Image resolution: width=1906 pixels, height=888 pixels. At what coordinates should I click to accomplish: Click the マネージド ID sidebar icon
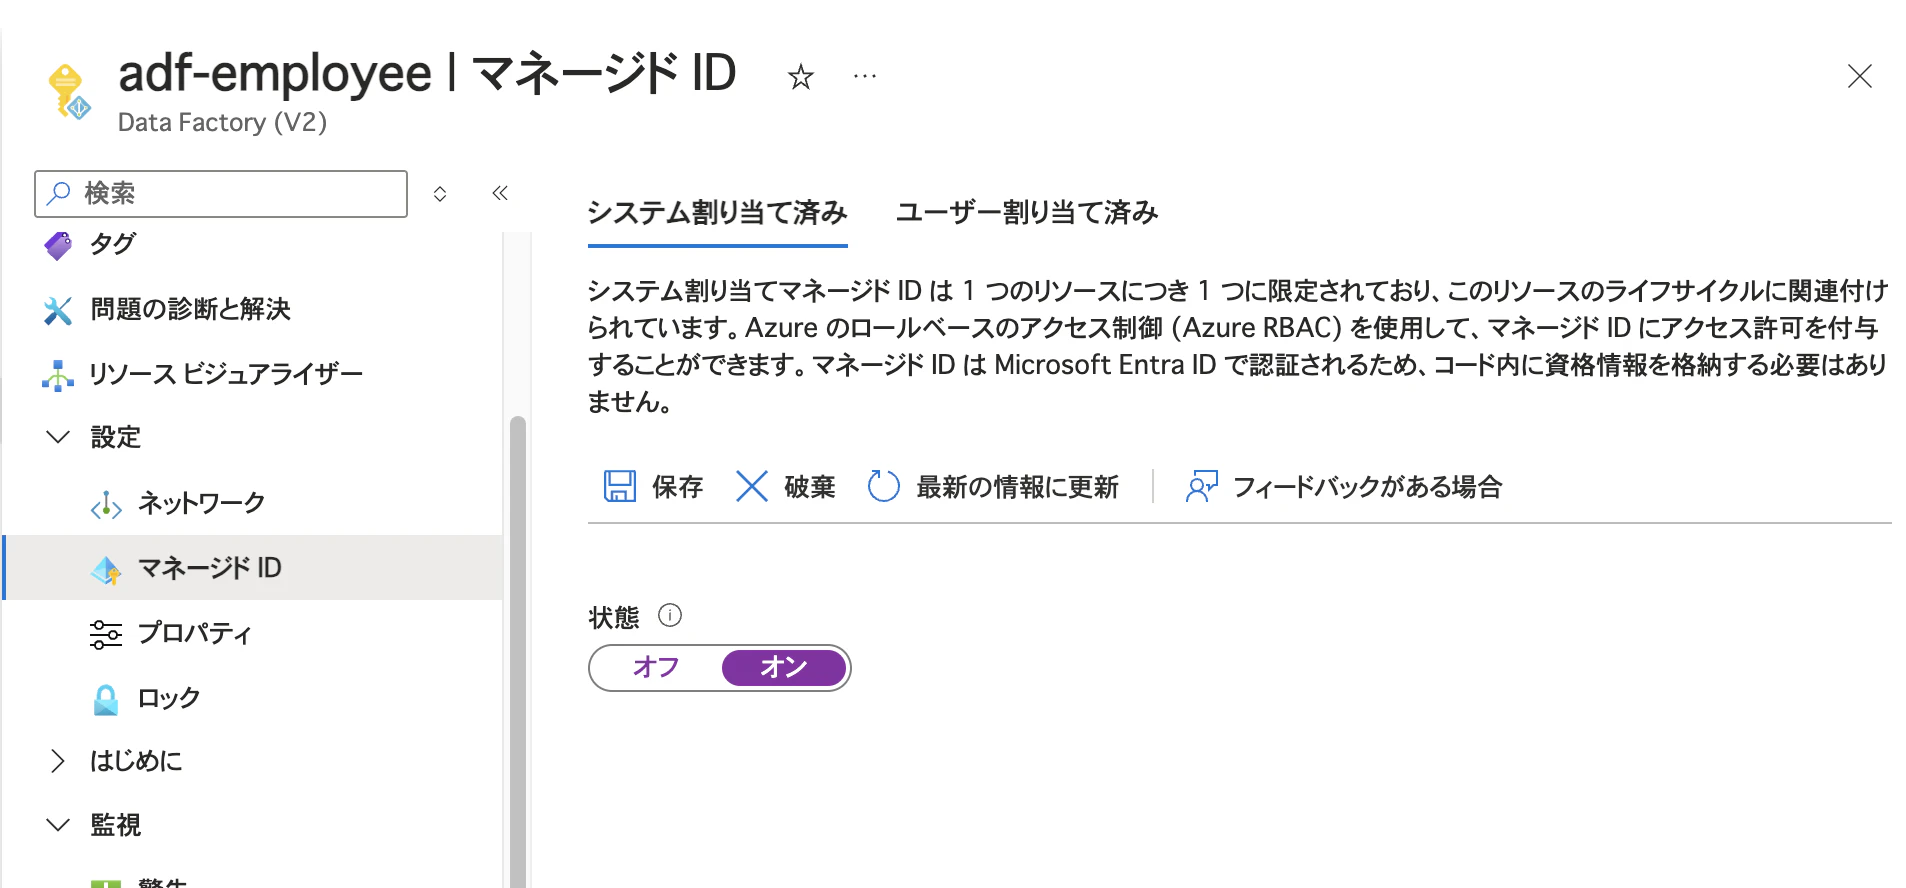pos(106,570)
